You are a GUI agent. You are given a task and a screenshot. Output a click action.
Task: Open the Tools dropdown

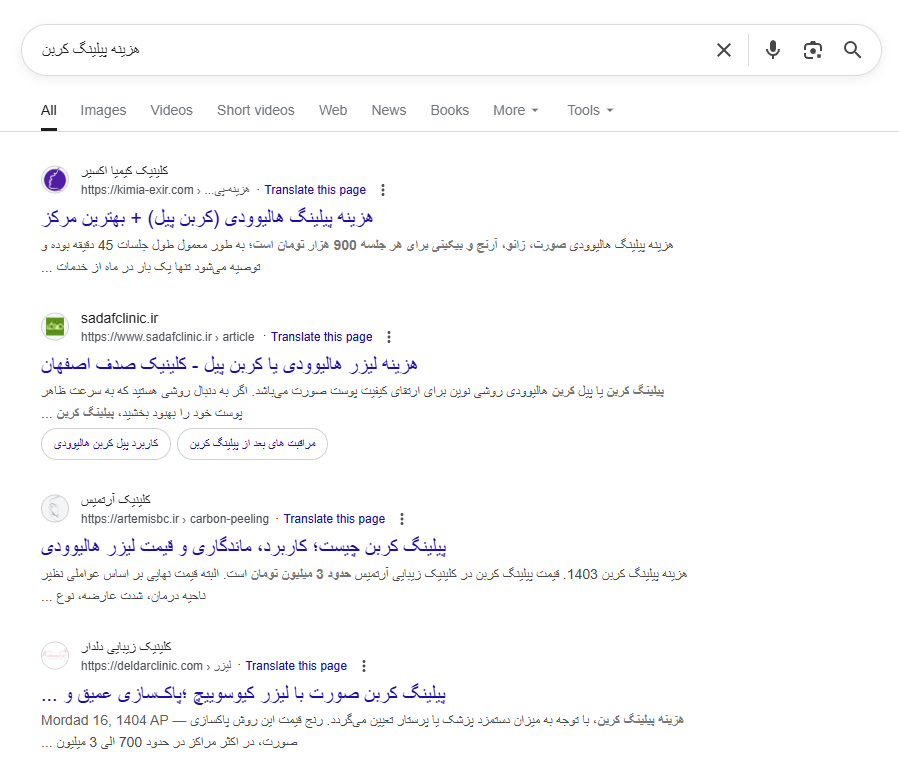click(x=590, y=110)
